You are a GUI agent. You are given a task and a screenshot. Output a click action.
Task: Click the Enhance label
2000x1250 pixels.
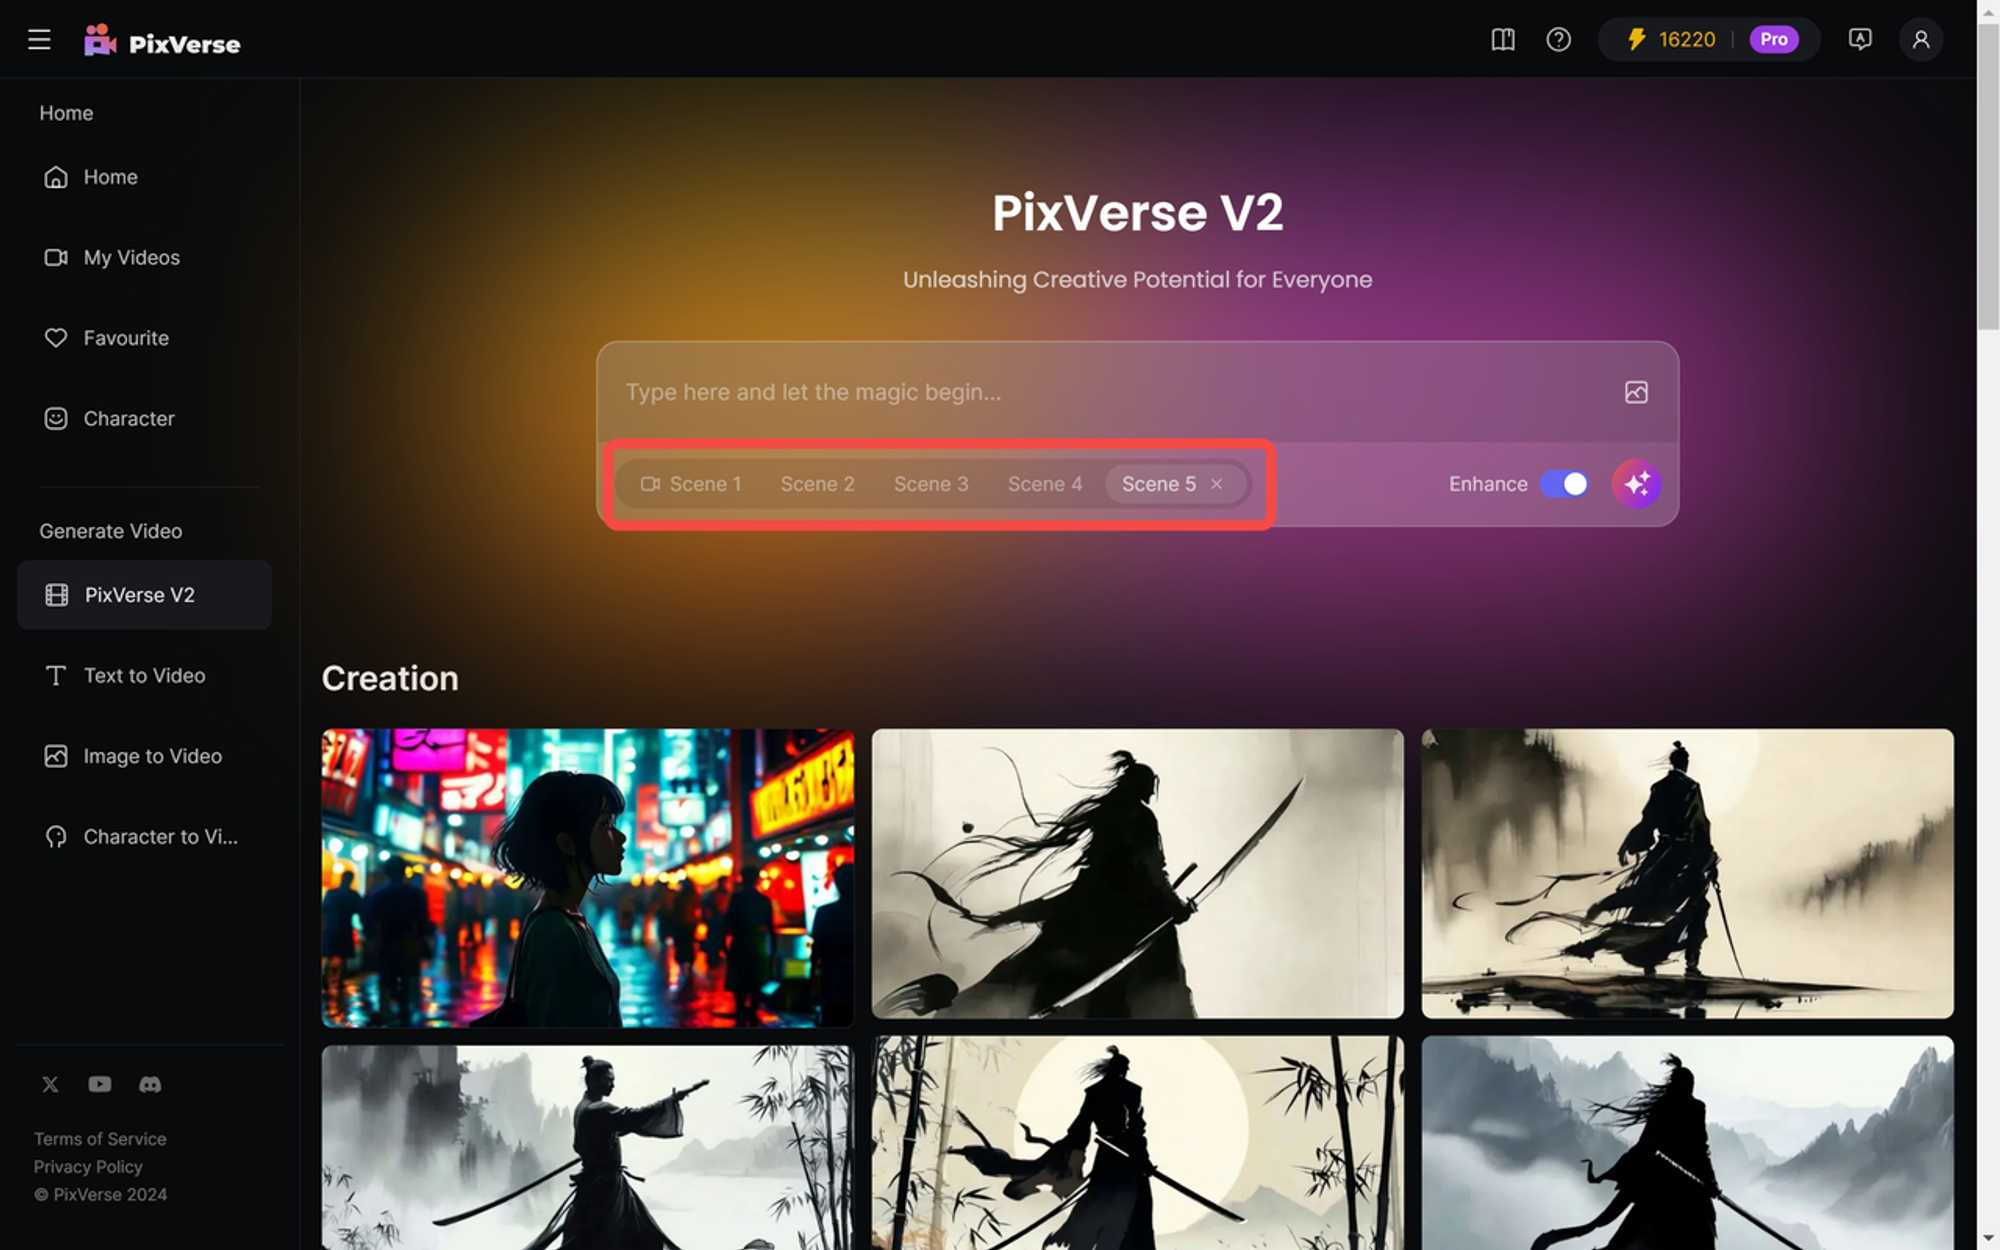coord(1488,484)
